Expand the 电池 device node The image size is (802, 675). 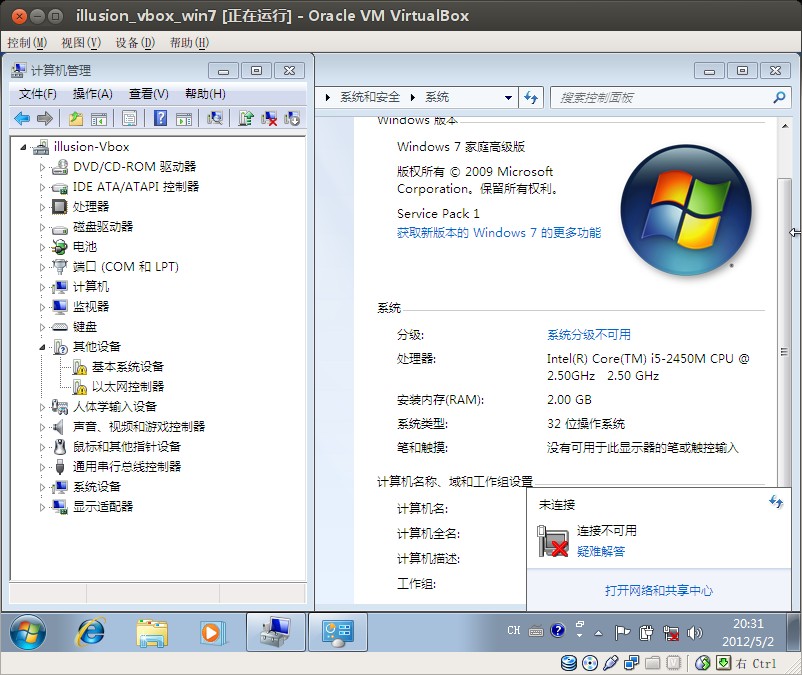pos(42,247)
